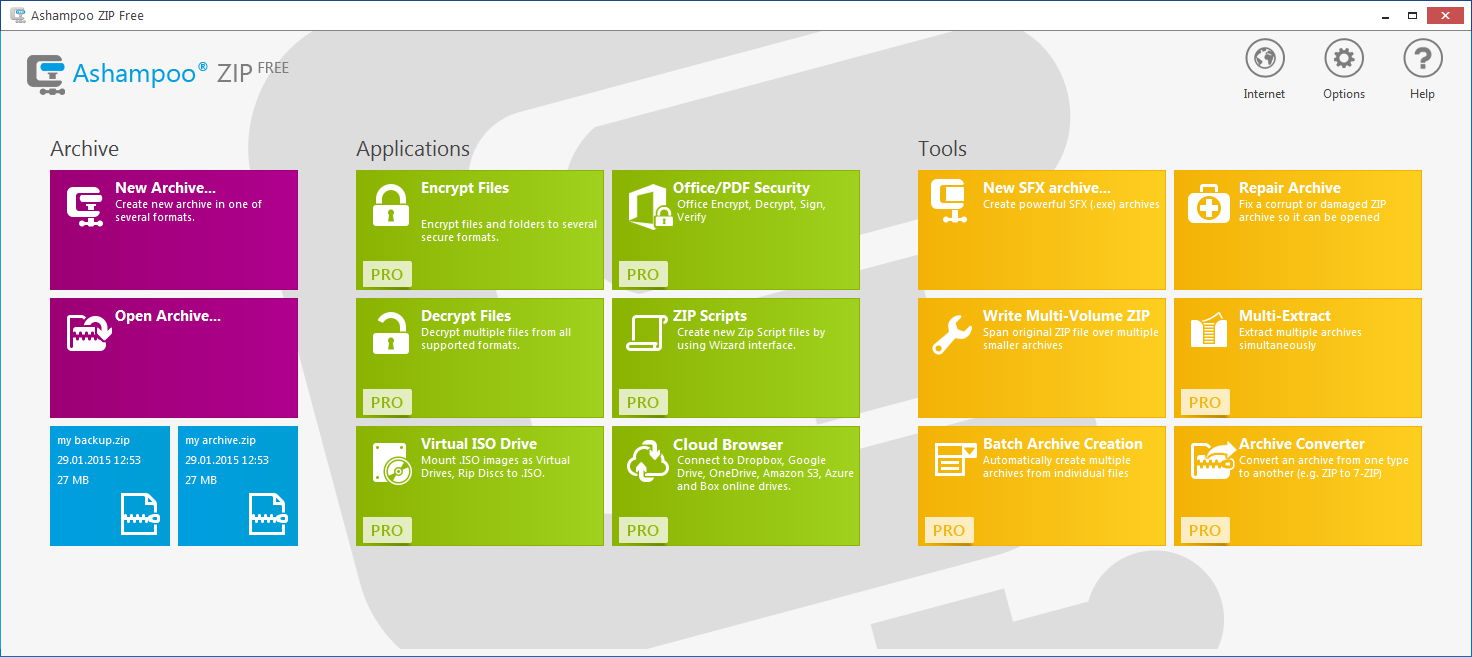Click the Encrypt Files padlock icon
This screenshot has width=1472, height=657.
(390, 205)
